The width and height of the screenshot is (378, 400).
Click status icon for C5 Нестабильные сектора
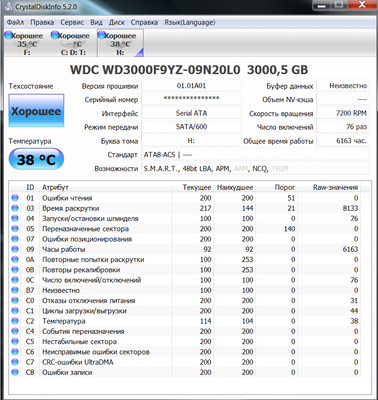15,342
